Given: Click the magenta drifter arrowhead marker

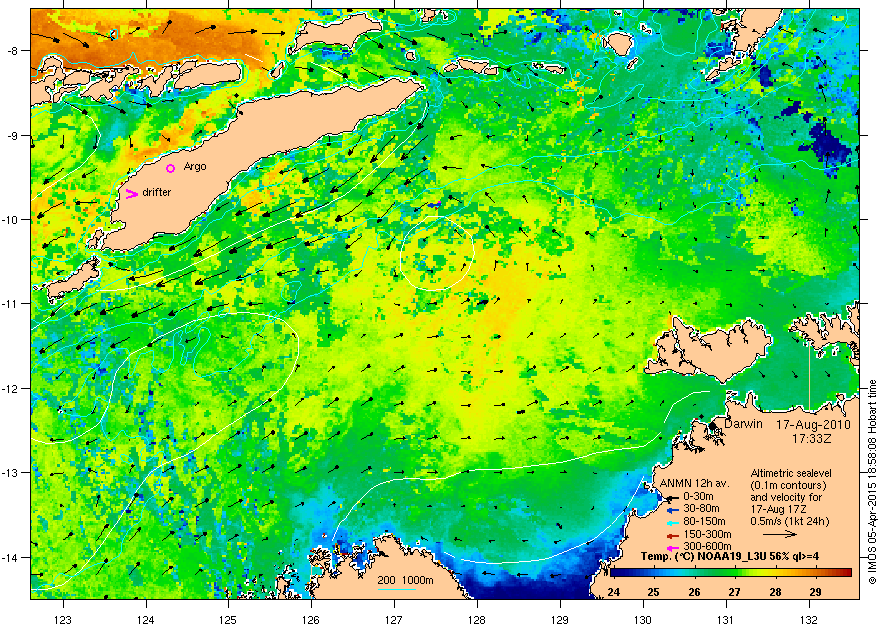Looking at the screenshot, I should [131, 194].
